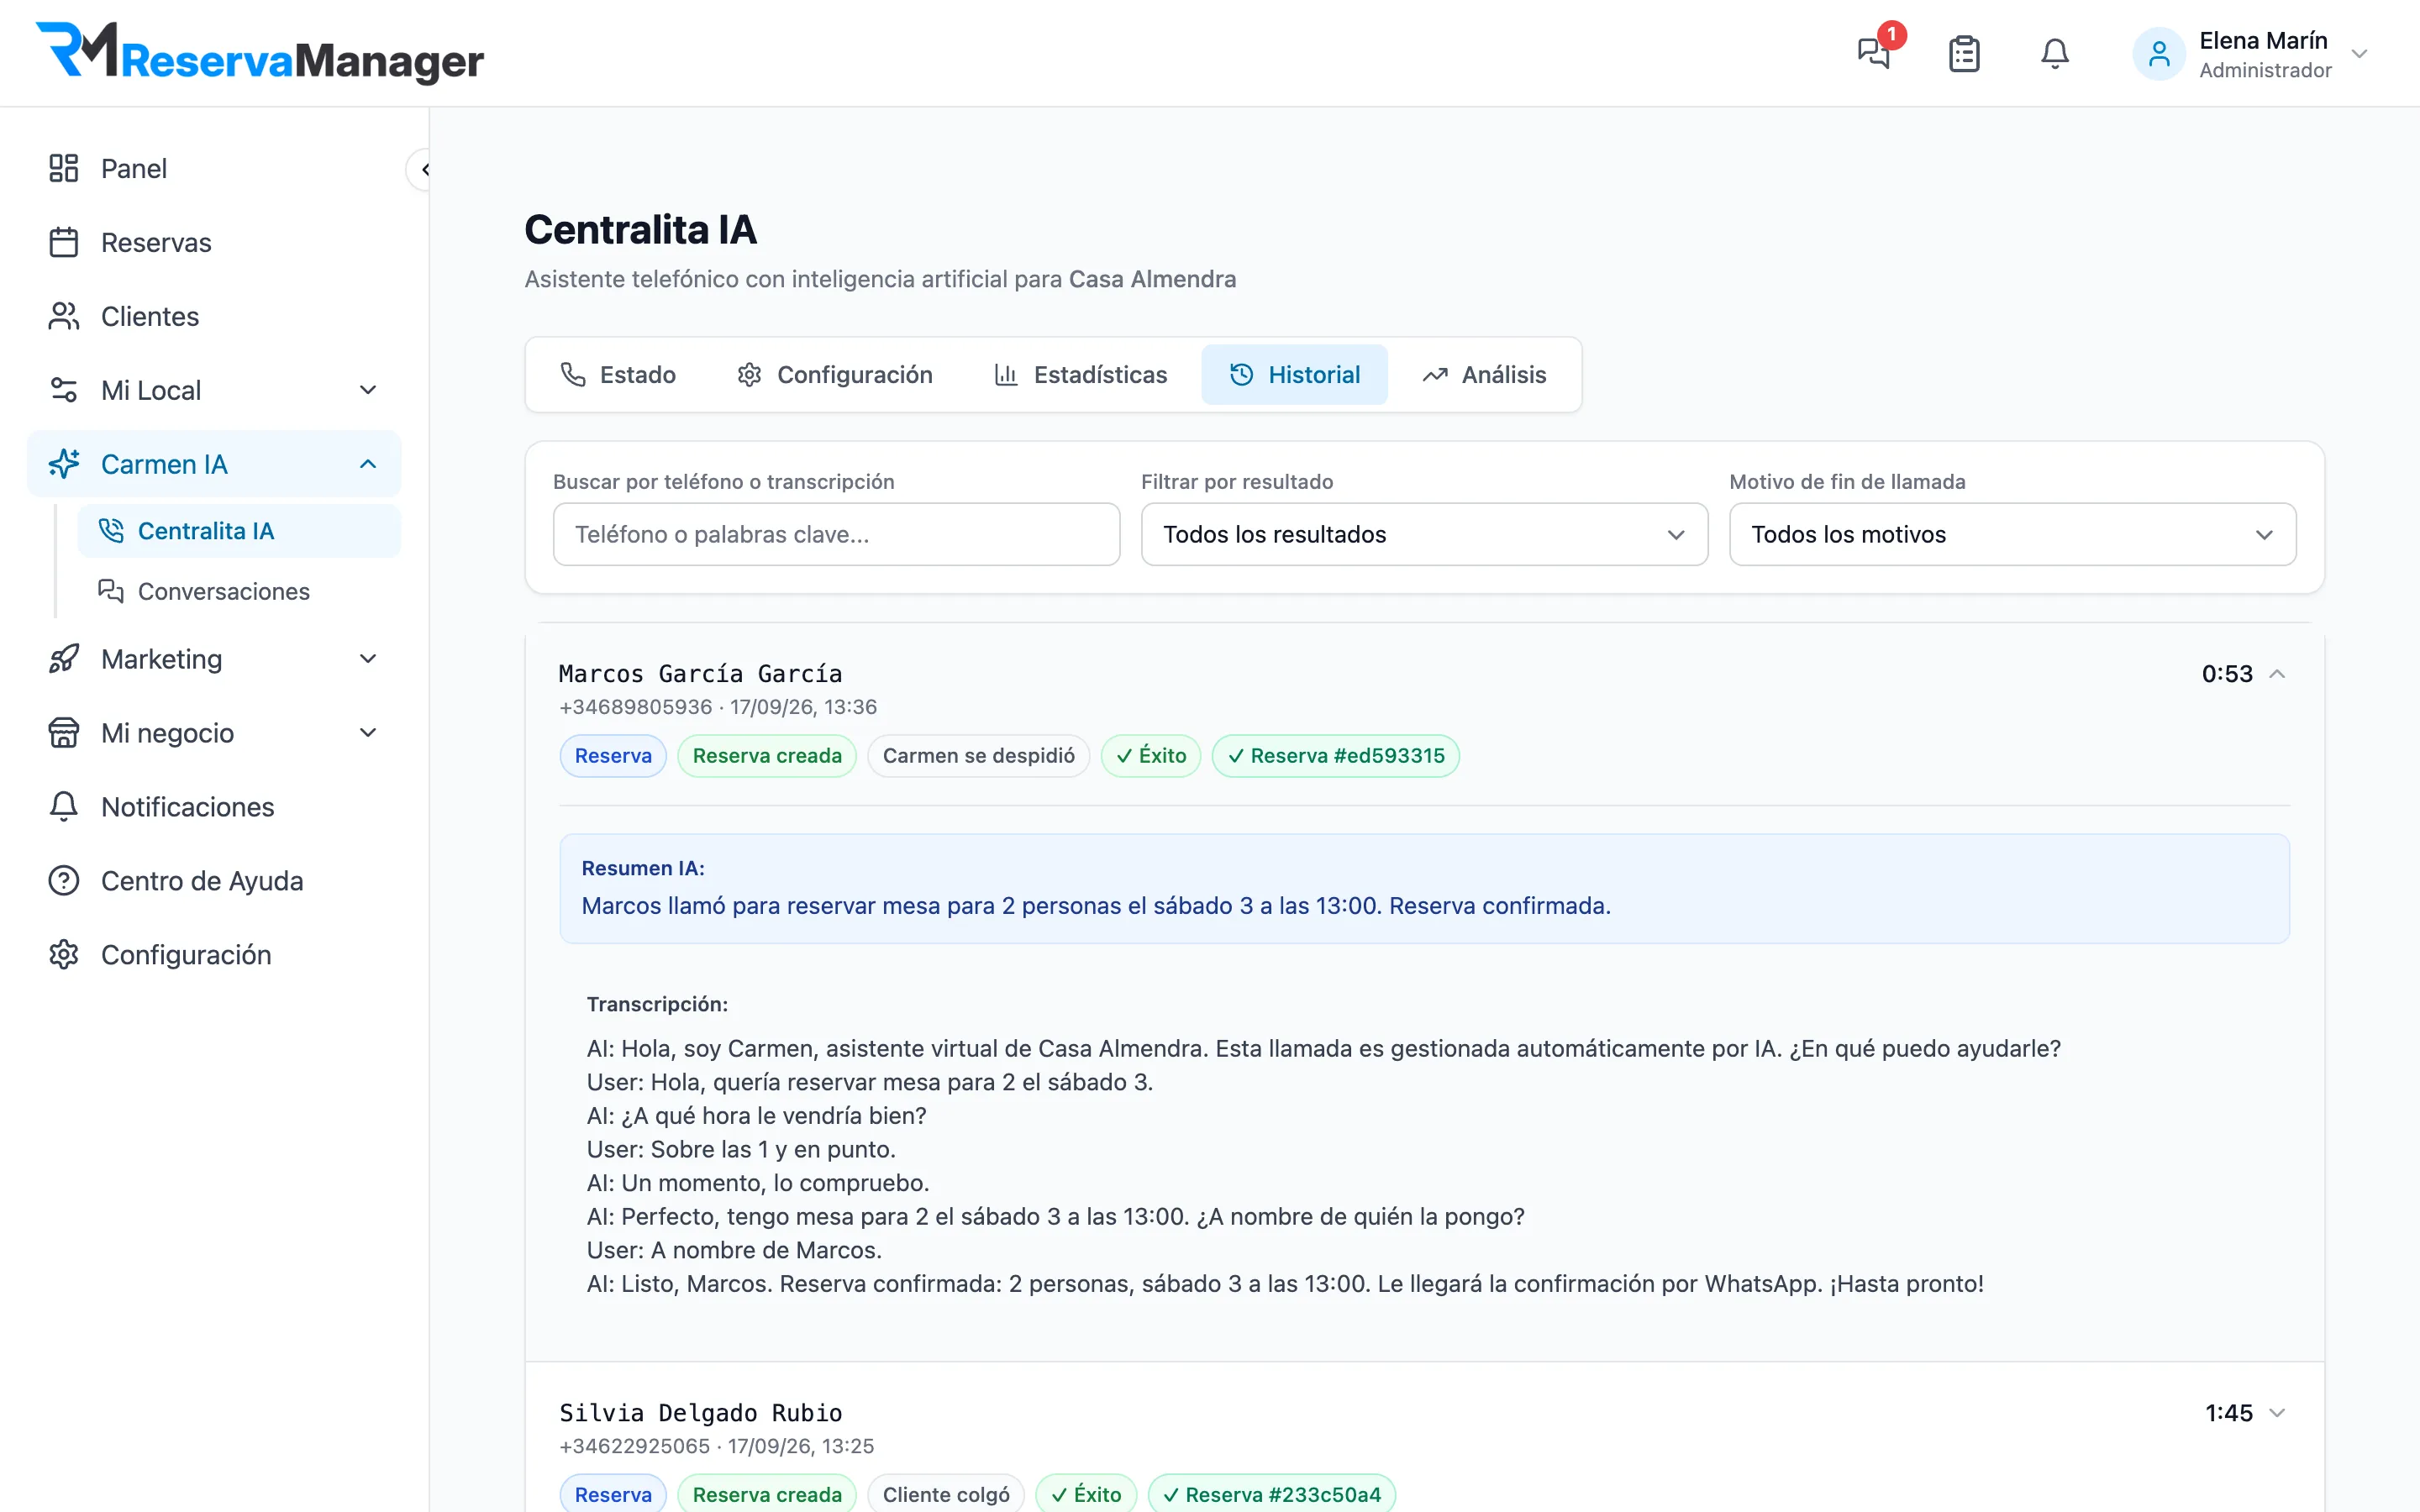Open the user account menu chevron
This screenshot has width=2420, height=1512.
[2359, 54]
